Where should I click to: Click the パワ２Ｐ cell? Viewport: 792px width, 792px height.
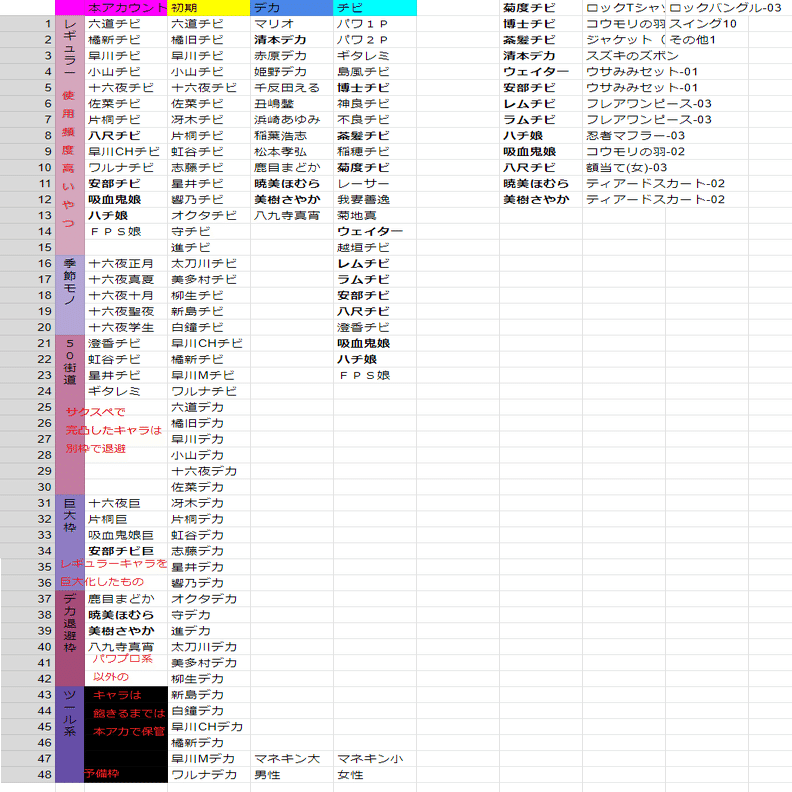click(375, 40)
